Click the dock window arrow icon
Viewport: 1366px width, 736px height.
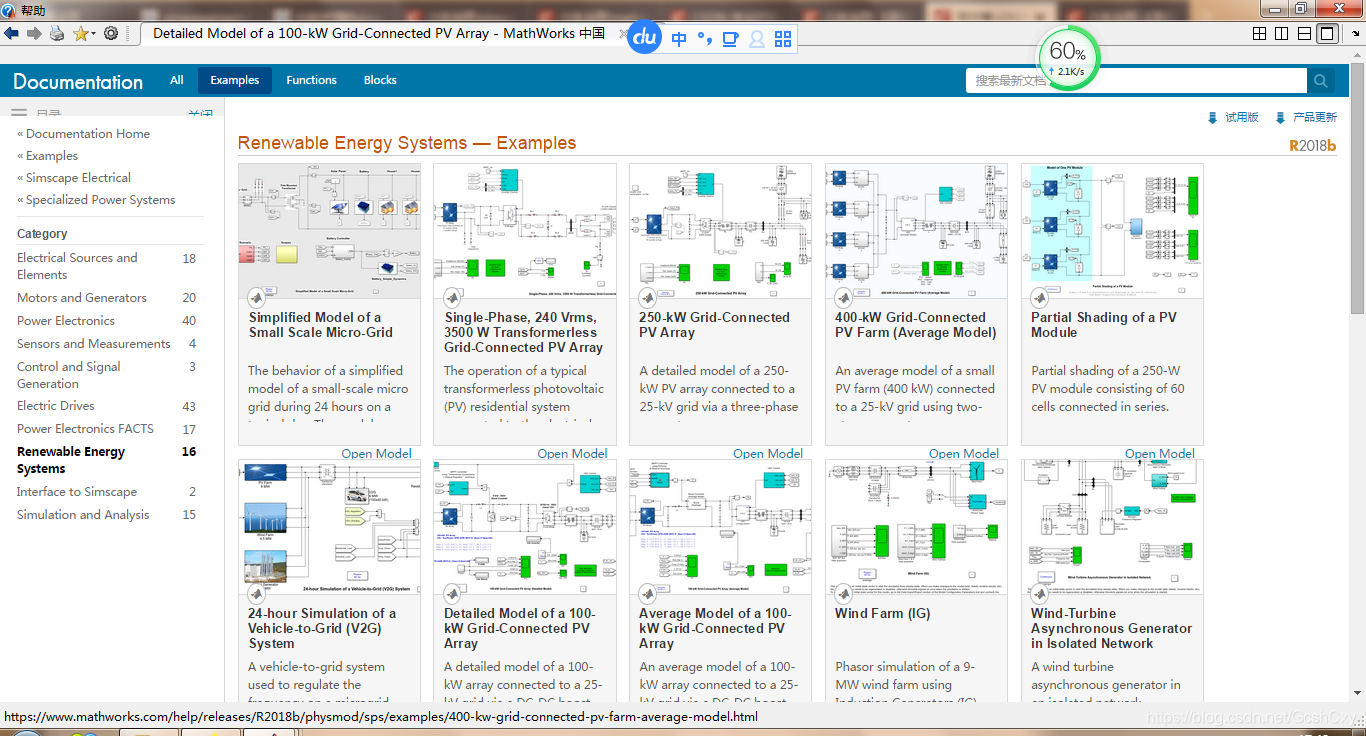point(1354,33)
